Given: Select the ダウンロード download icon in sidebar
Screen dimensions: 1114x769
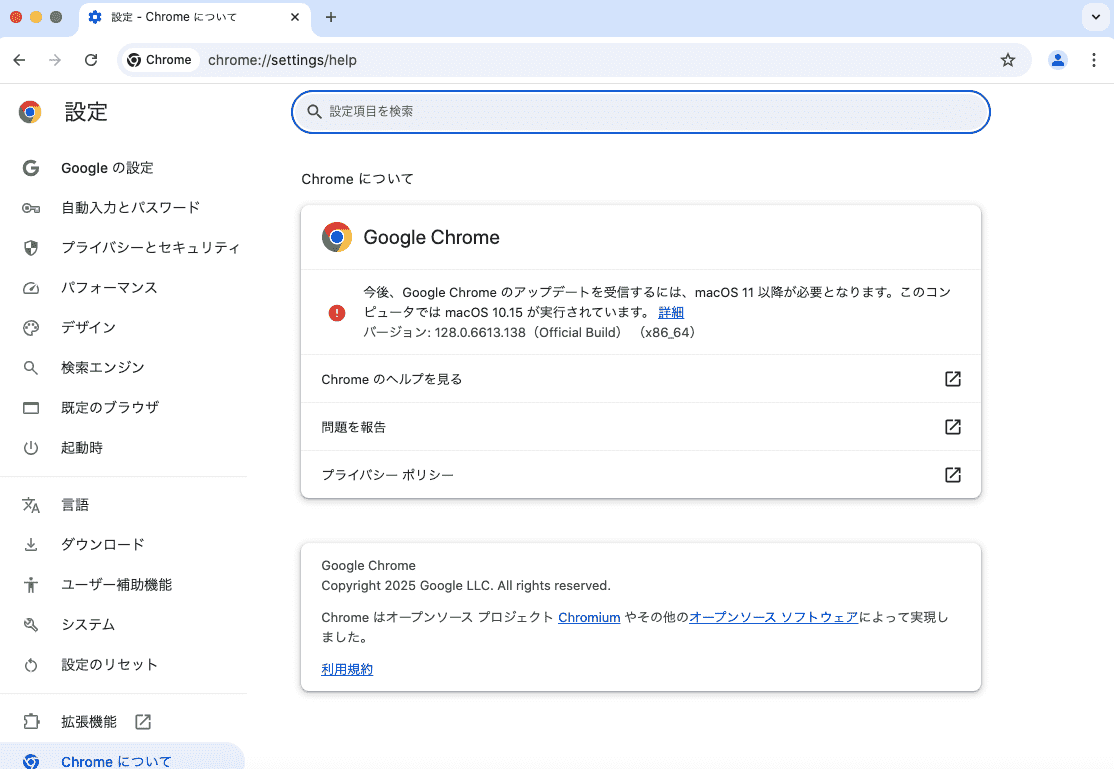Looking at the screenshot, I should [31, 544].
